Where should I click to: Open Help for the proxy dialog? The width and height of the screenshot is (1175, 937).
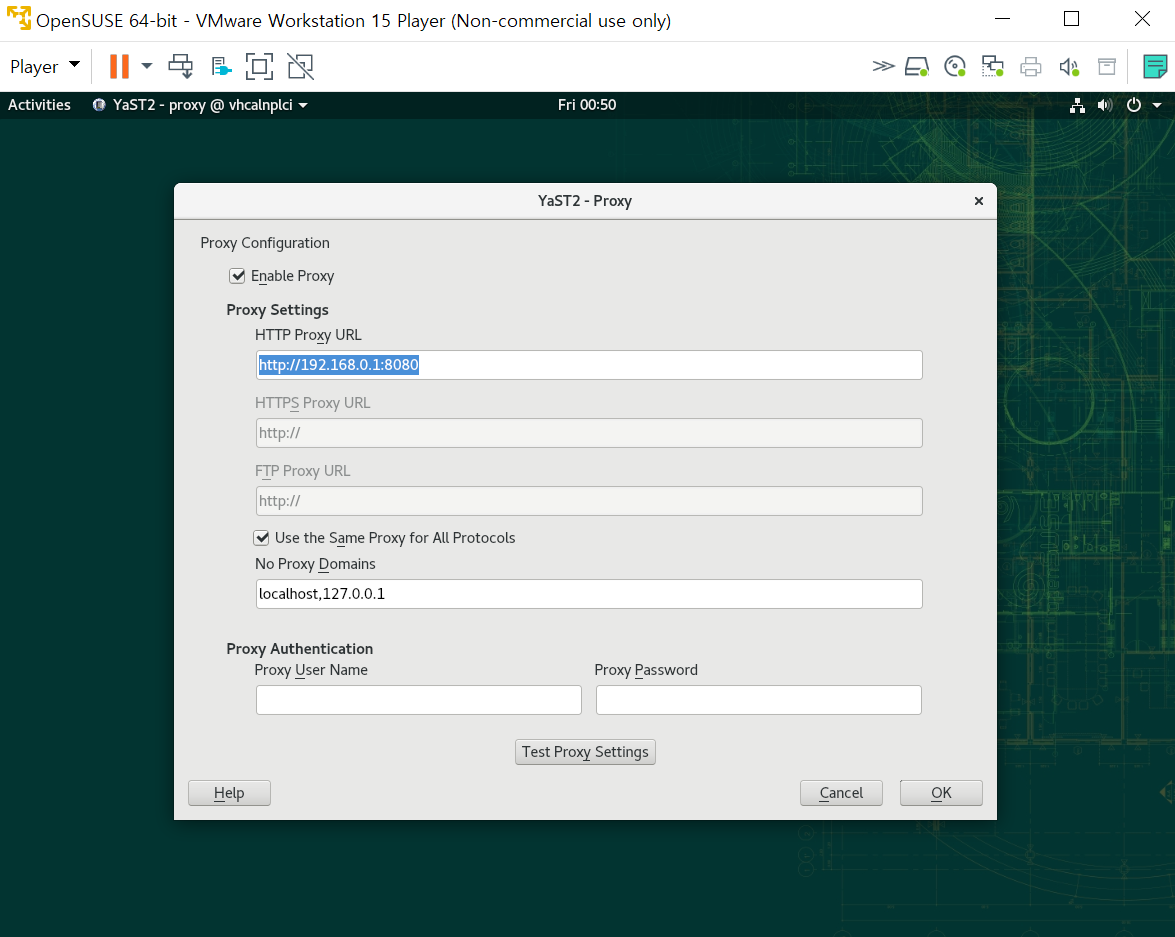pyautogui.click(x=229, y=793)
